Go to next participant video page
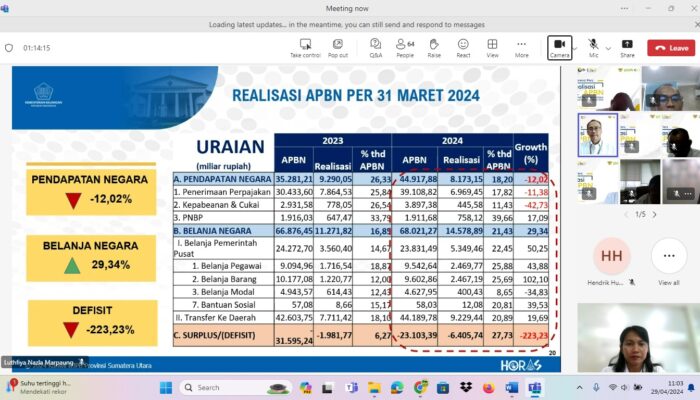Image resolution: width=700 pixels, height=400 pixels. 655,214
